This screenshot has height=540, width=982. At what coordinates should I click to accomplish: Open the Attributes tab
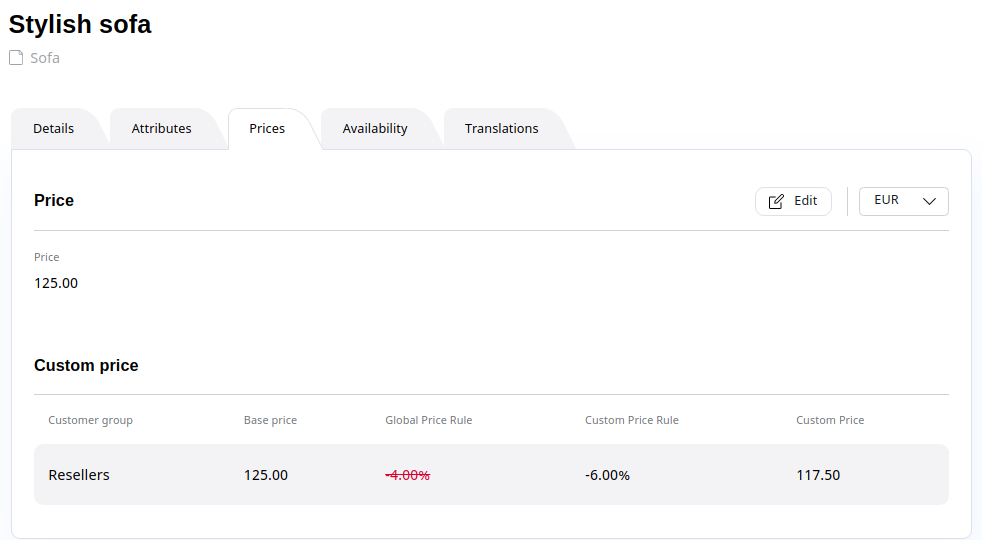click(x=162, y=128)
